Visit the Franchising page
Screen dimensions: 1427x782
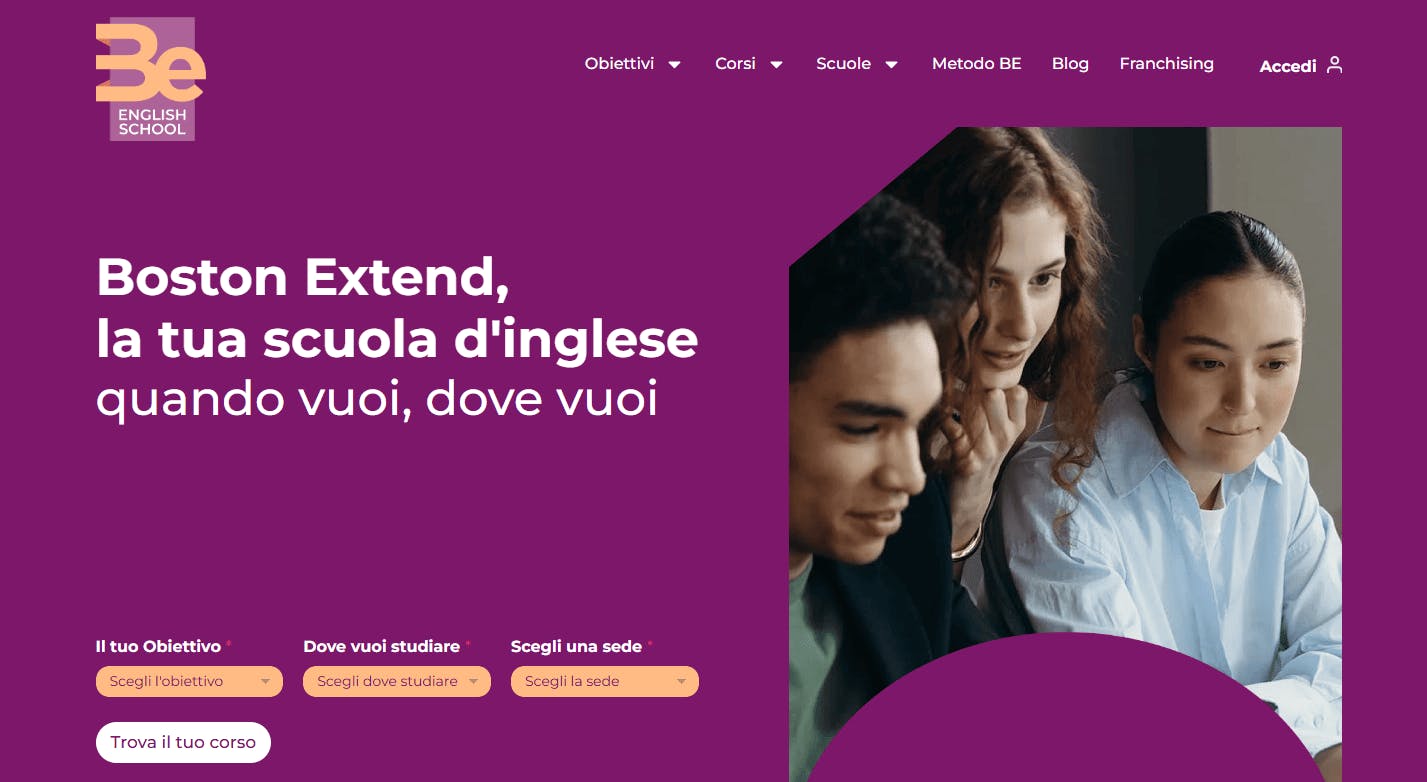tap(1166, 64)
